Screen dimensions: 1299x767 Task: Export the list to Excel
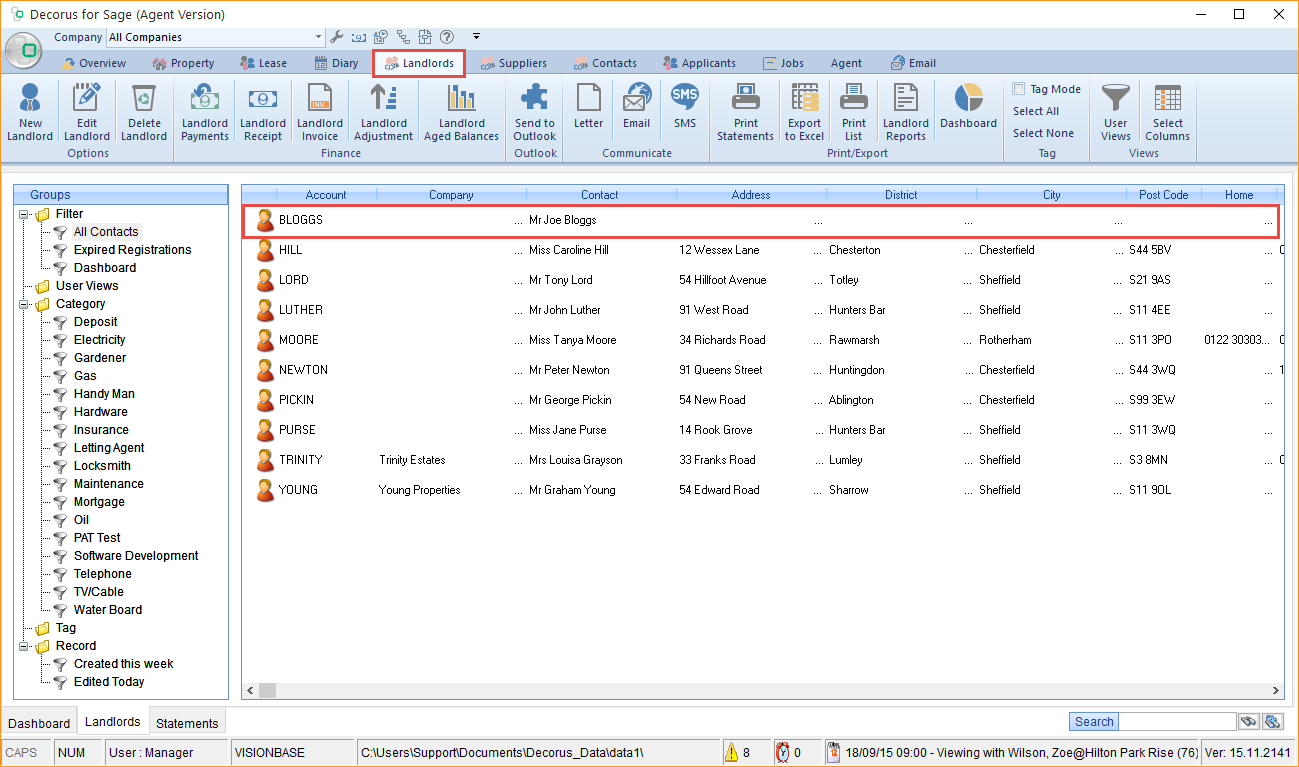(x=805, y=112)
